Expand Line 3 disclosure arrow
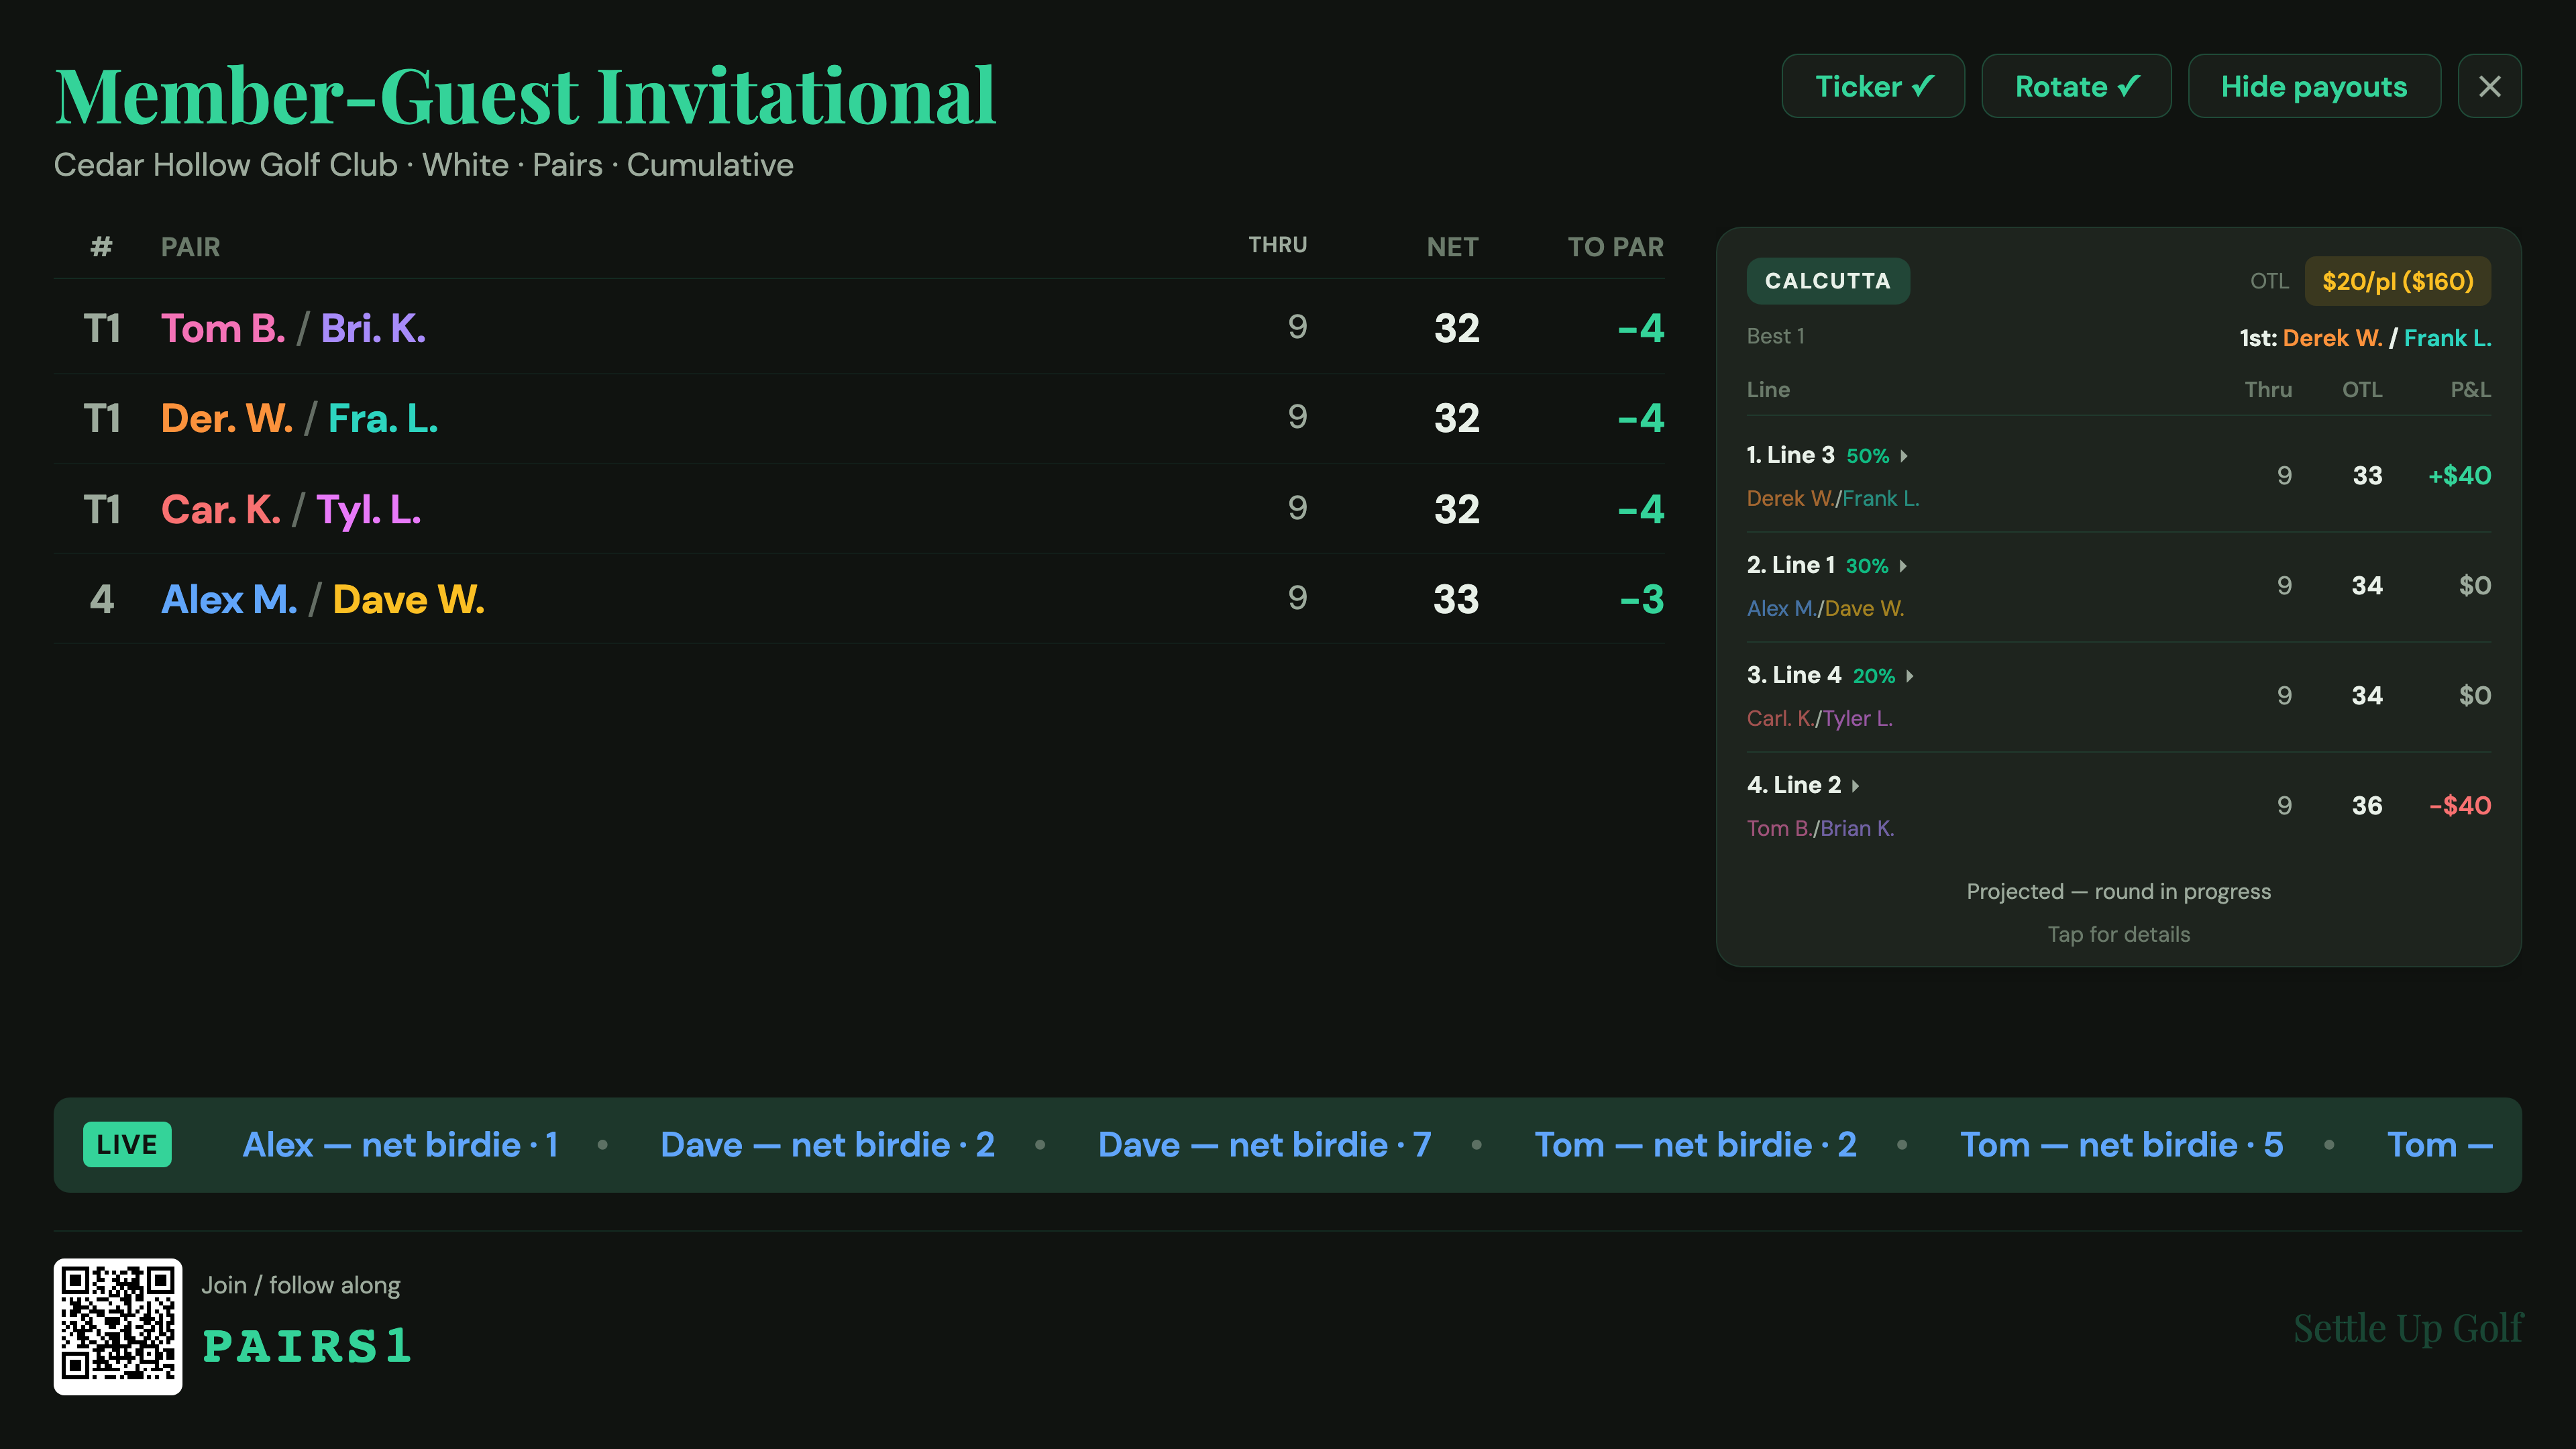The width and height of the screenshot is (2576, 1449). point(1904,456)
